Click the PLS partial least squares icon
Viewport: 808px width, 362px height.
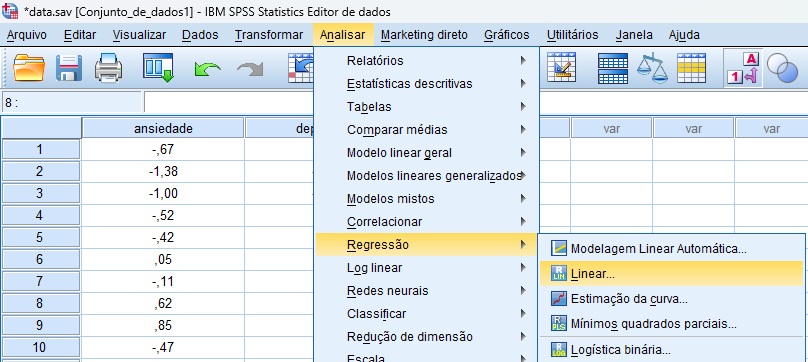point(559,323)
